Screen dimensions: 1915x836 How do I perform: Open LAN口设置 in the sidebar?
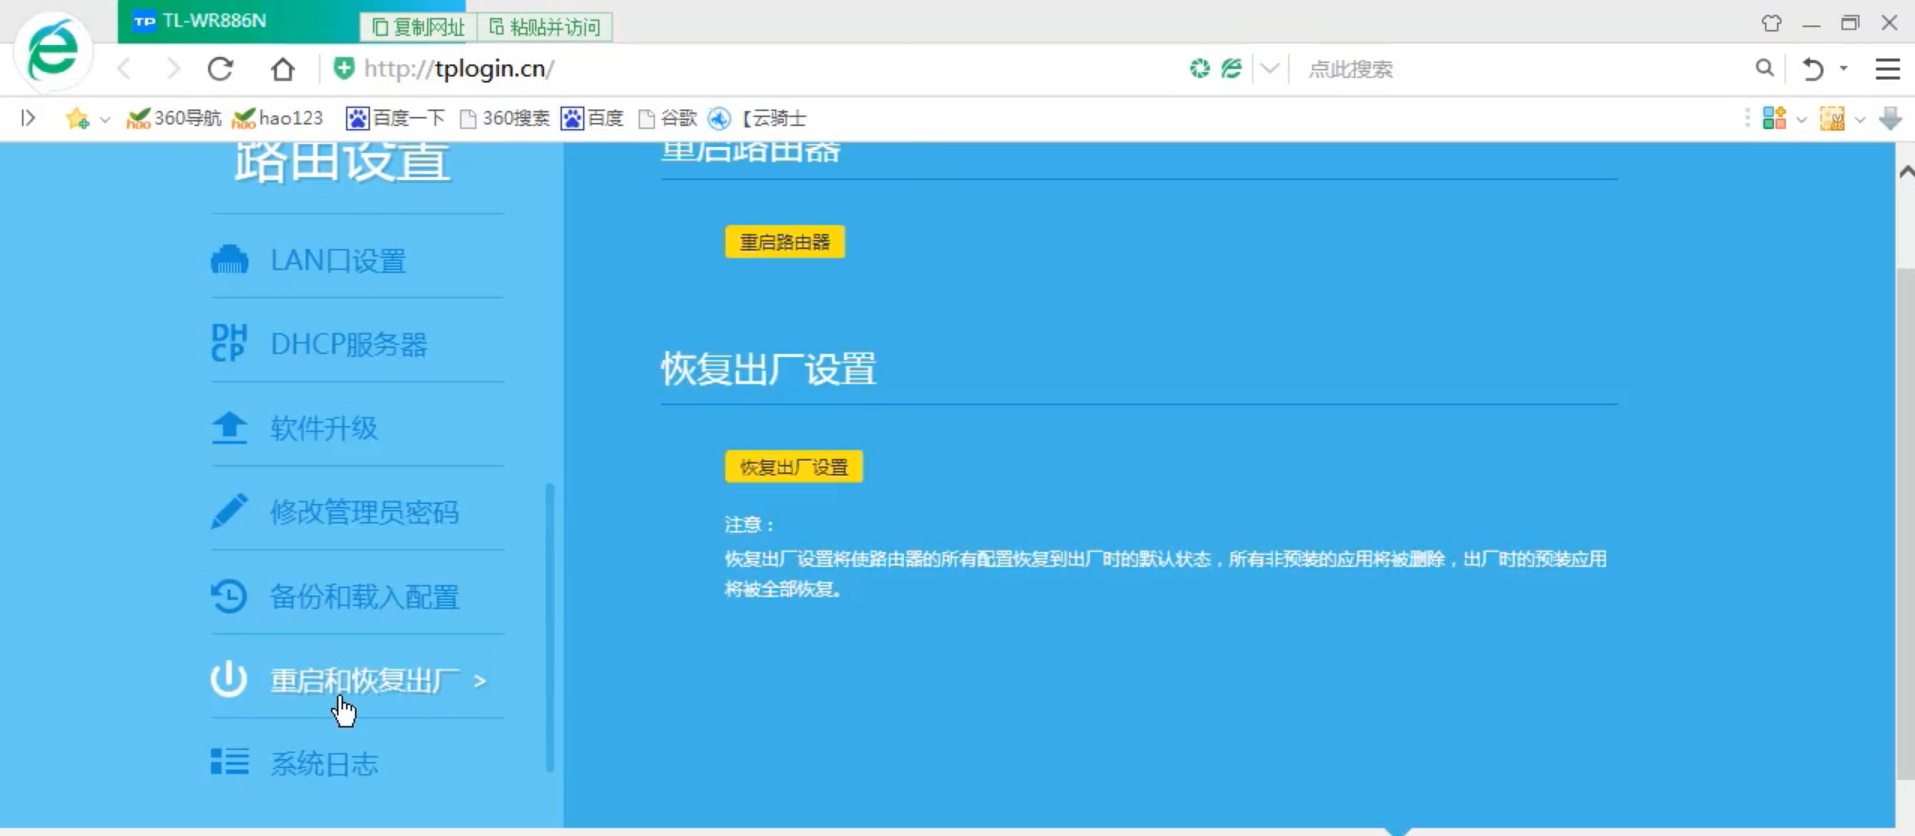coord(337,261)
